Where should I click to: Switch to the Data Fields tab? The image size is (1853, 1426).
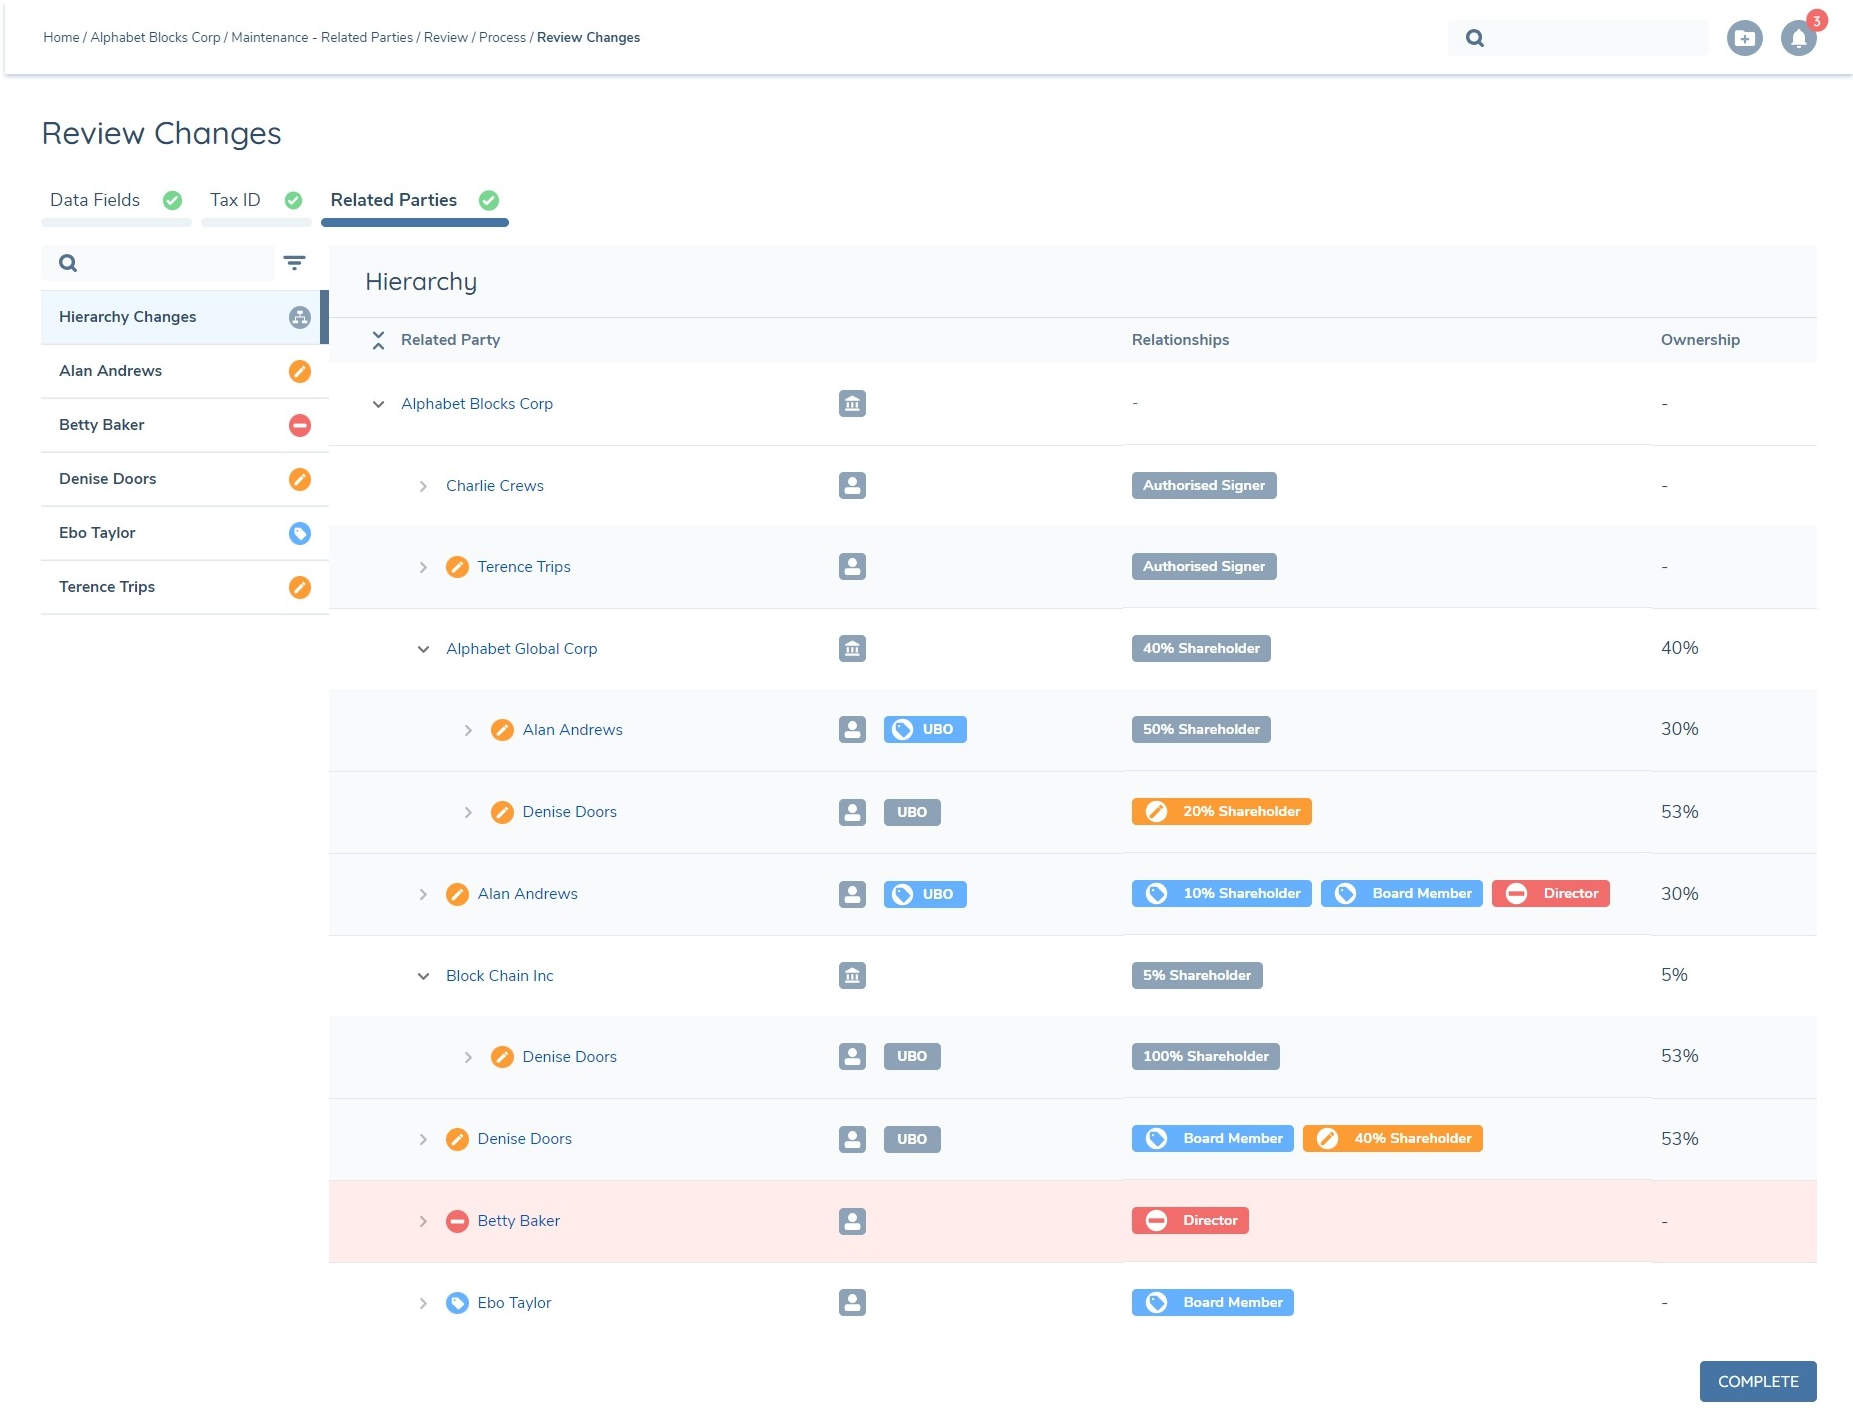click(x=95, y=200)
